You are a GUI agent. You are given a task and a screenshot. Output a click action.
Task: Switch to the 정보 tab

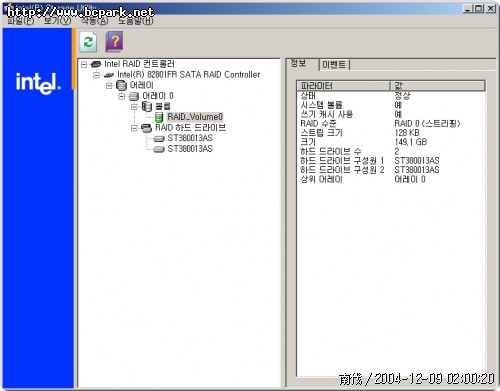(298, 63)
